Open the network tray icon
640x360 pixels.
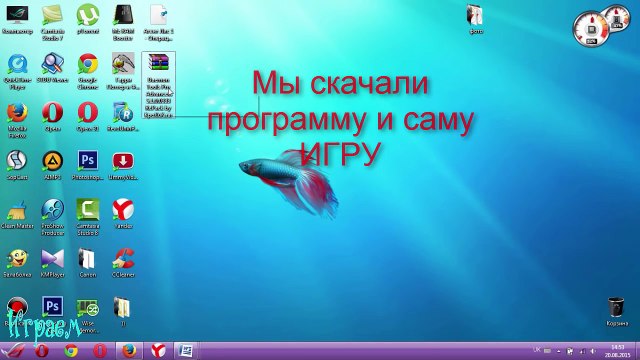point(582,351)
